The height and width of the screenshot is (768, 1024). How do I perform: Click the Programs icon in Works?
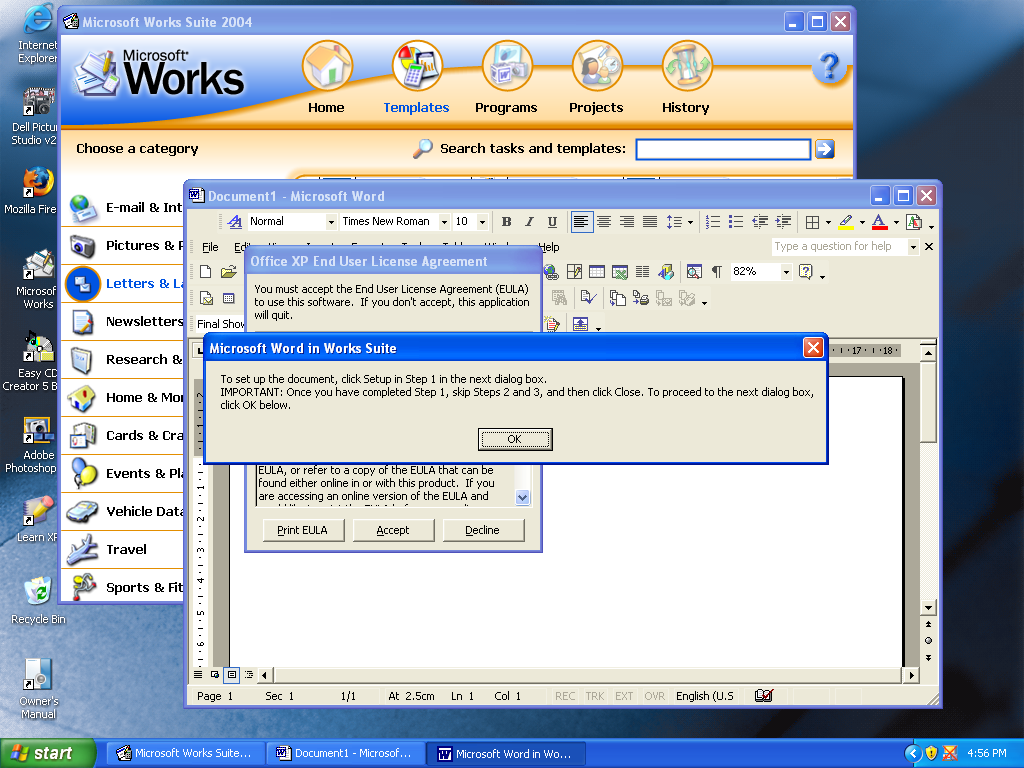(507, 65)
